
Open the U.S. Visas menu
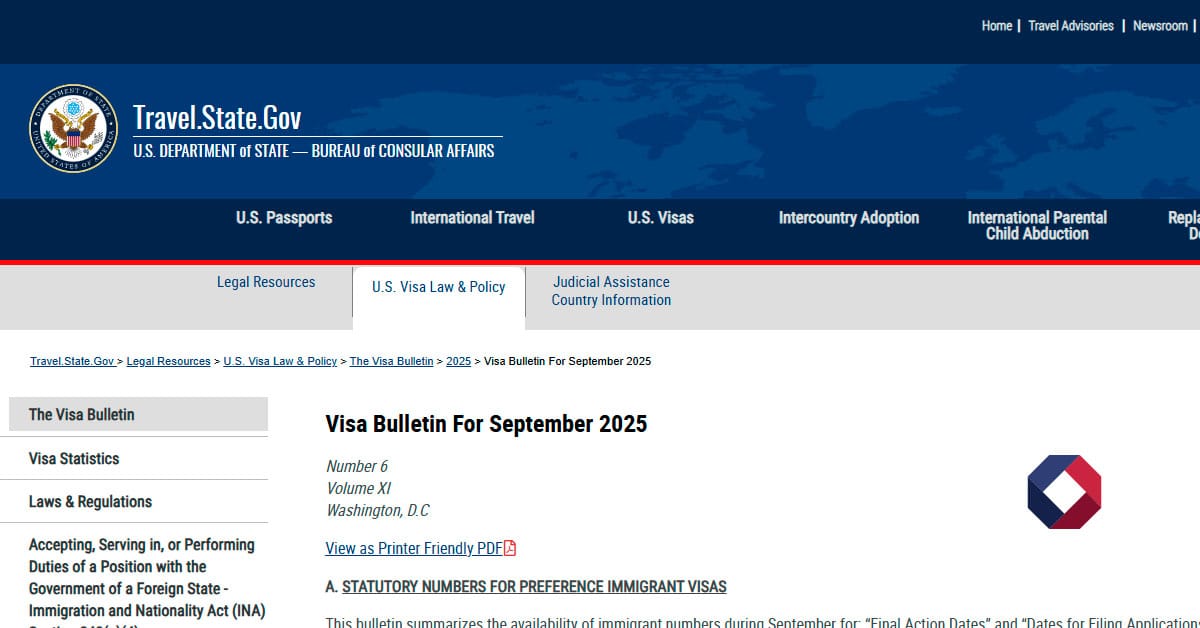[660, 218]
